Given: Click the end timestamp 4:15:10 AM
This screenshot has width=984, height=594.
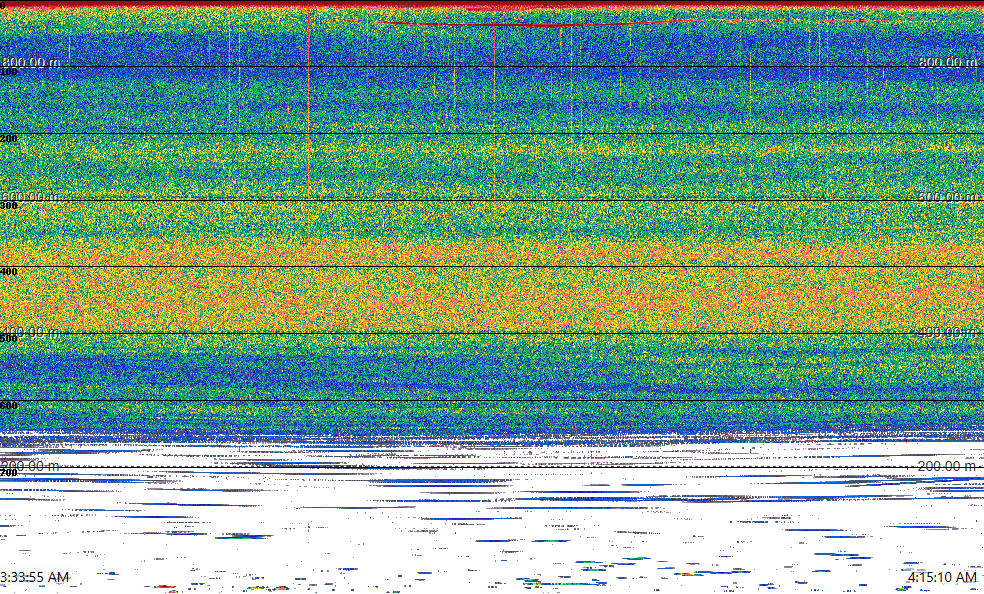Looking at the screenshot, I should [x=942, y=577].
